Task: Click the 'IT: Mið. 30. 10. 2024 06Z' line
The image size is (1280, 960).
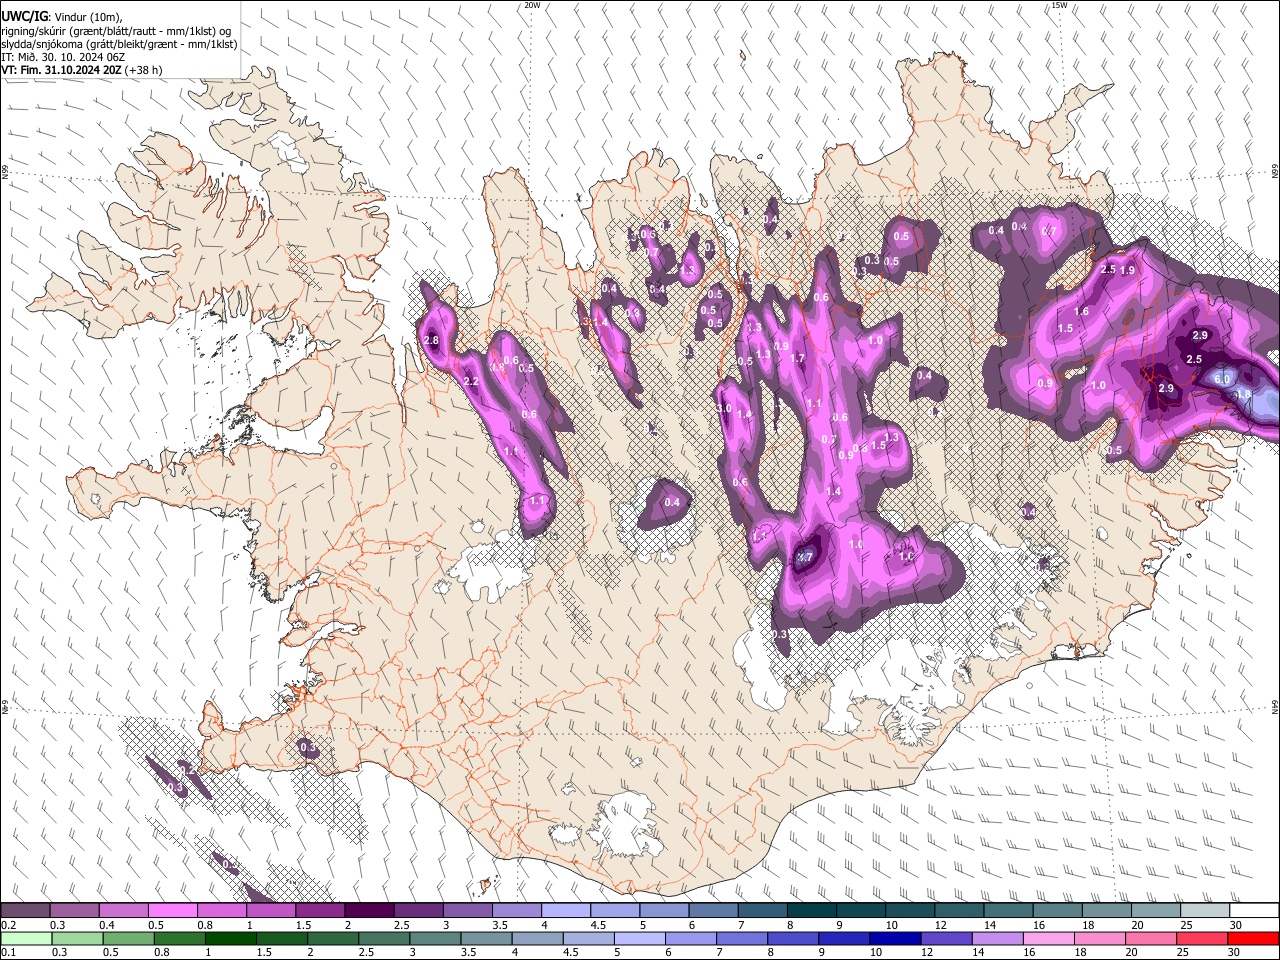Action: point(64,57)
